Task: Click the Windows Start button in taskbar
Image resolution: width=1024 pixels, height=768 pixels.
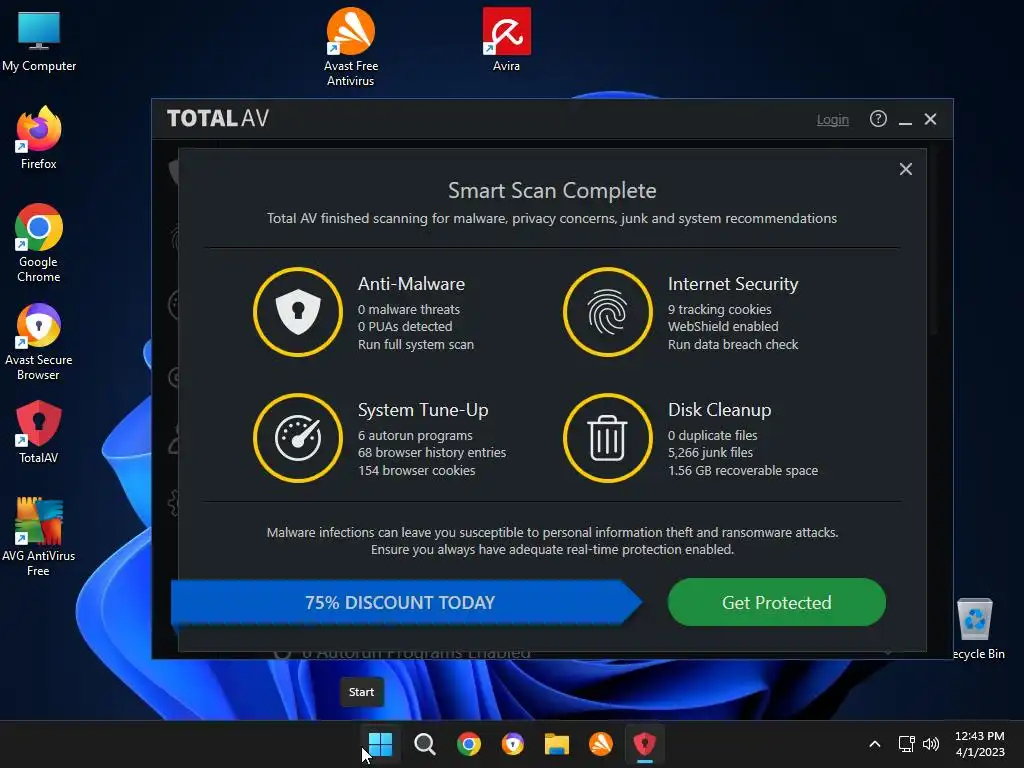Action: (380, 744)
